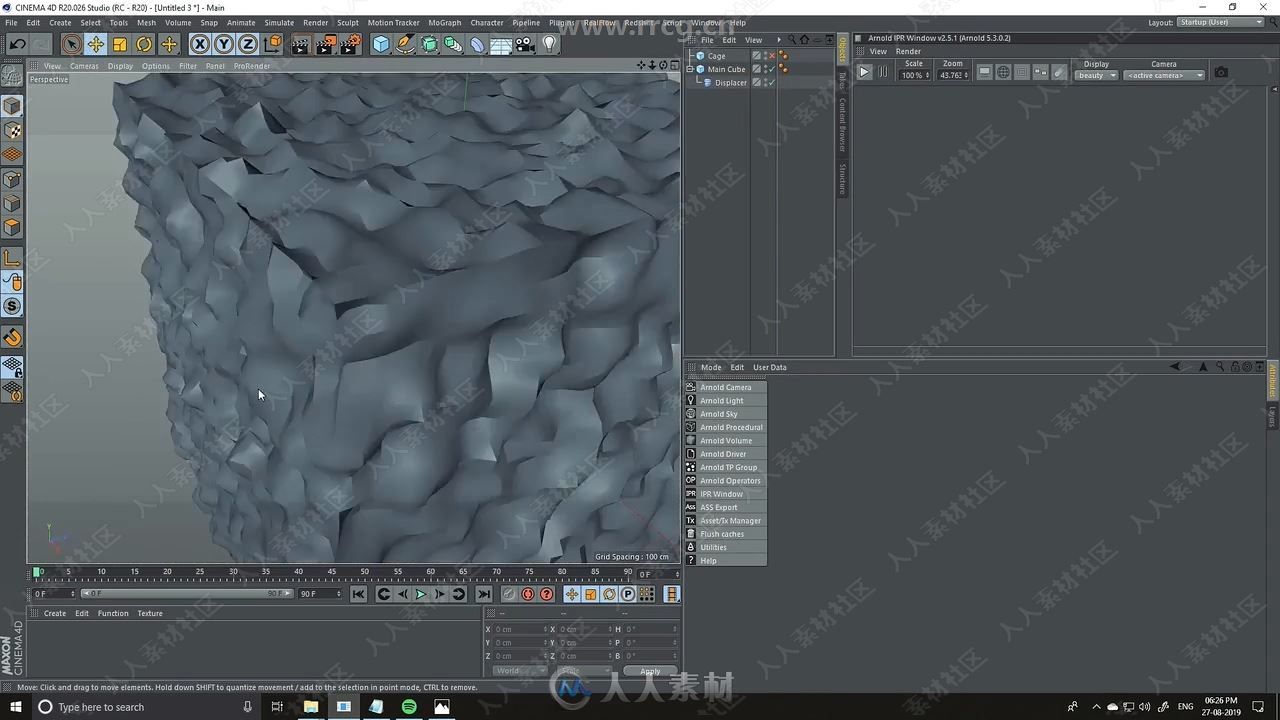Screen dimensions: 1280x720
Task: Activate the Scale tool
Action: [120, 44]
